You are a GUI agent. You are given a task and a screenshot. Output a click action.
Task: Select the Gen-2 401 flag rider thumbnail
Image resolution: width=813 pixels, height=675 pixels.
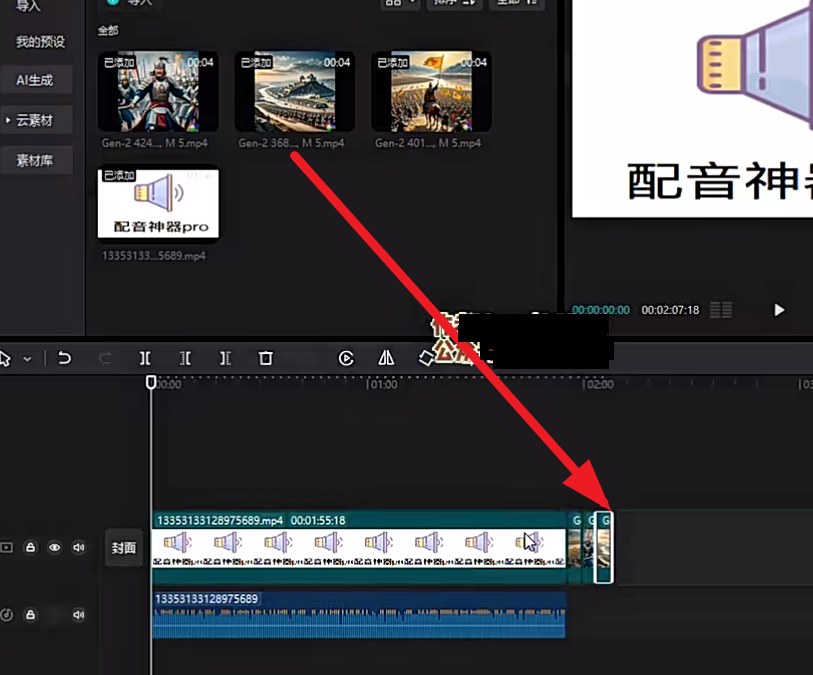[431, 91]
